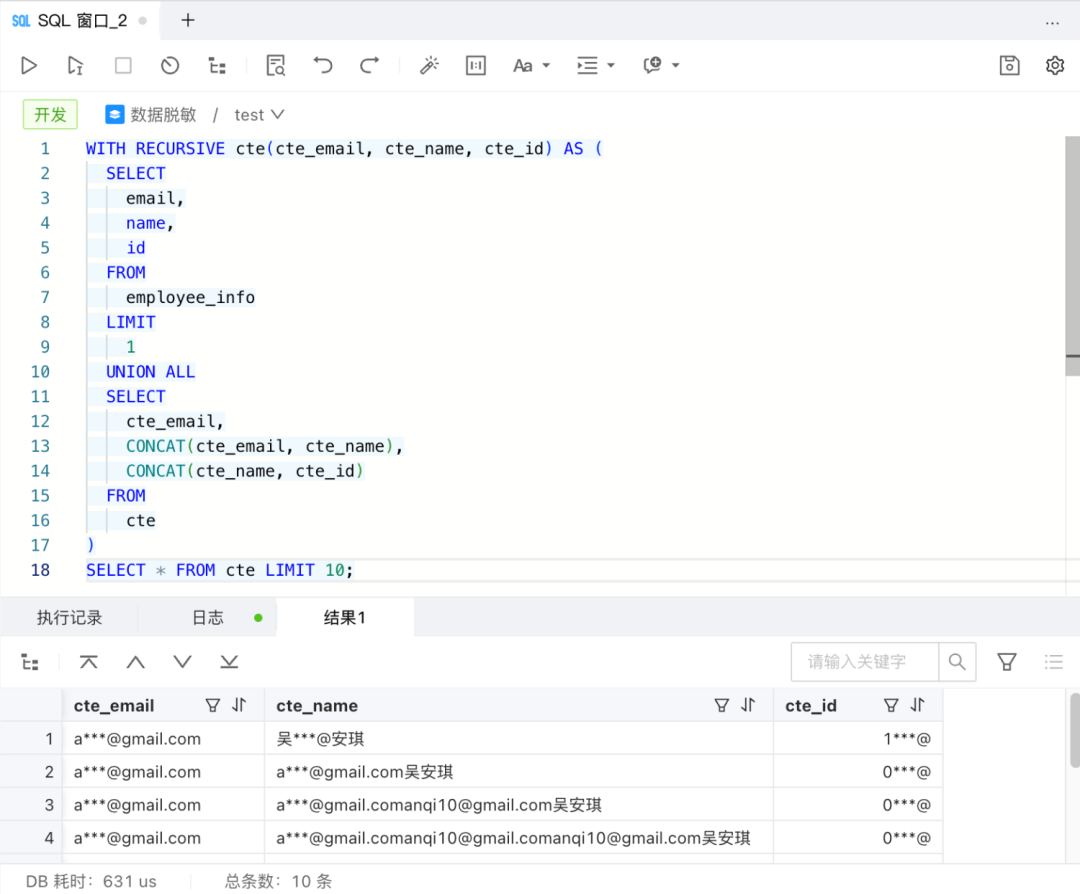Screen dimensions: 1080x894
Task: Open the indent options dropdown
Action: pos(596,65)
